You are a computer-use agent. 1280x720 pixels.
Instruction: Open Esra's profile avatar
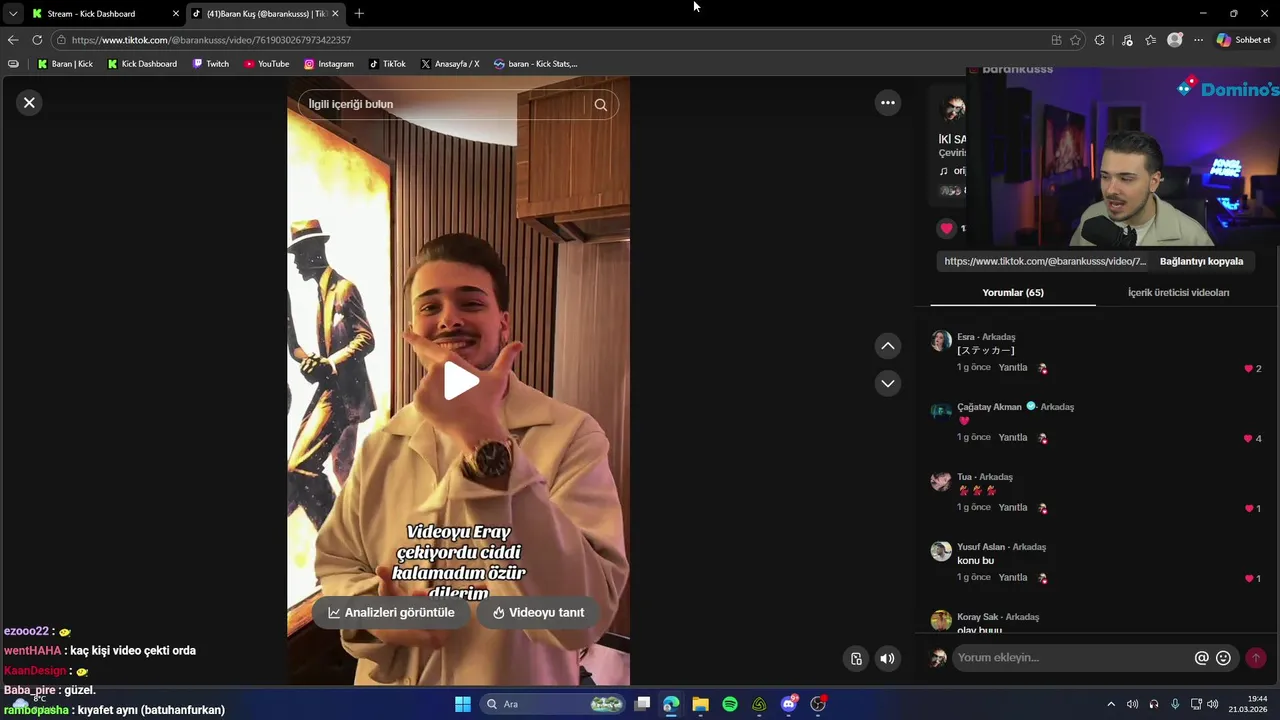tap(941, 341)
